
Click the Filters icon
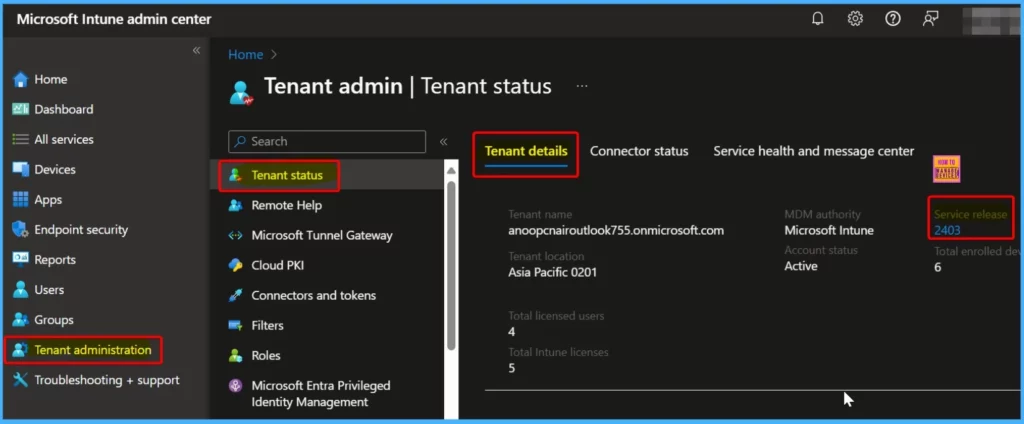pyautogui.click(x=236, y=325)
